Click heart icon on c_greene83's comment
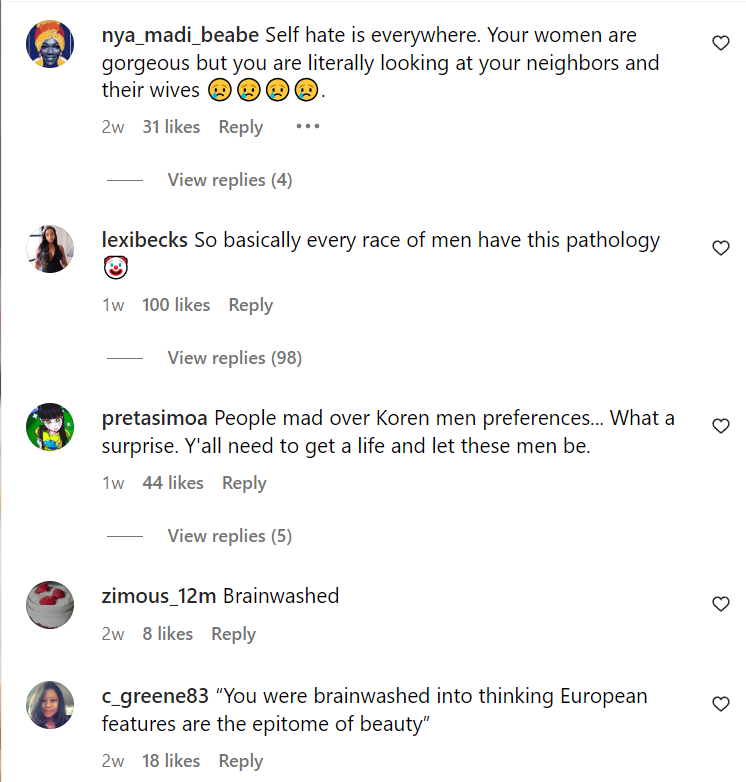Screen dimensions: 746x782 [x=720, y=704]
